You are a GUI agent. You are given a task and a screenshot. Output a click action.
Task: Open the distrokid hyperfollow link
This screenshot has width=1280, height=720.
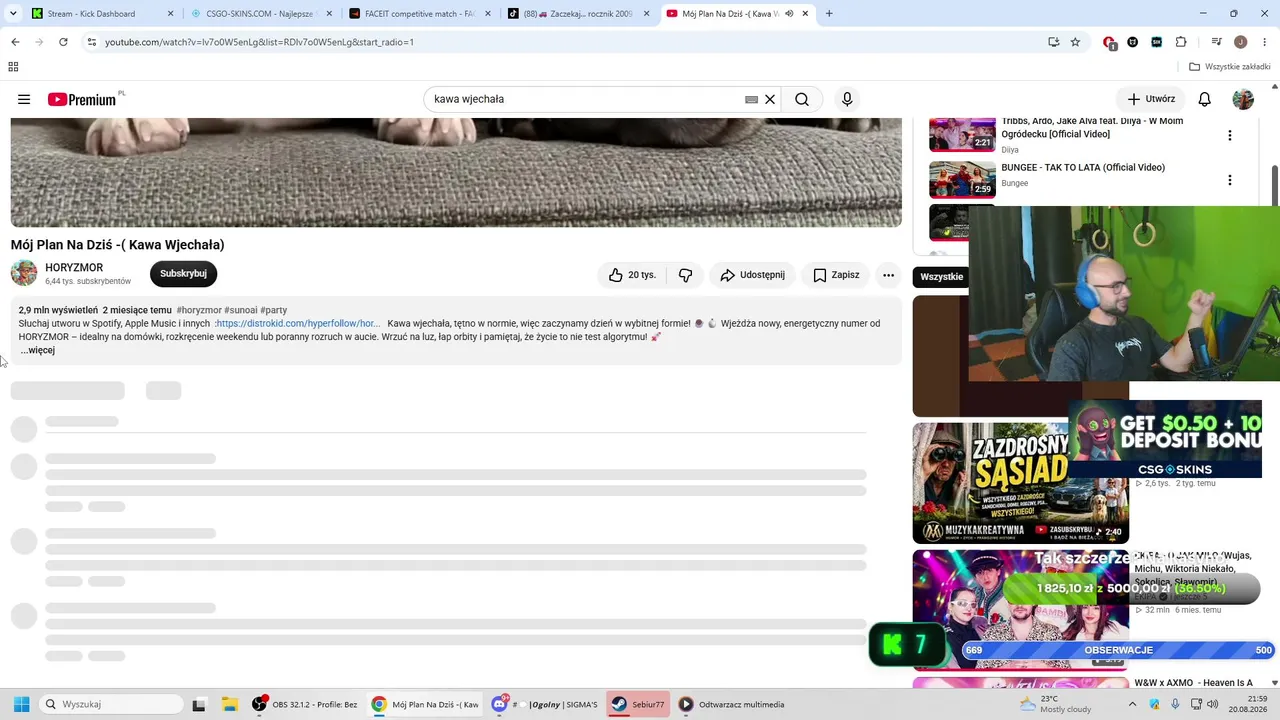[299, 324]
